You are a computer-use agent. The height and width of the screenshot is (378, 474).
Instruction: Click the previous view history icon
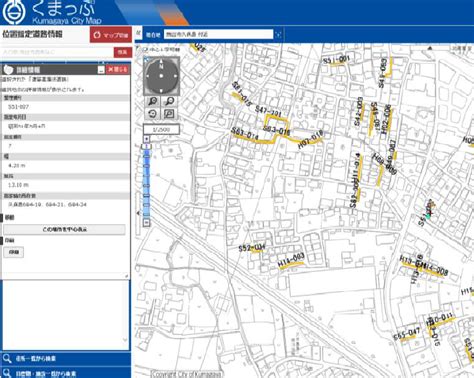pos(153,114)
